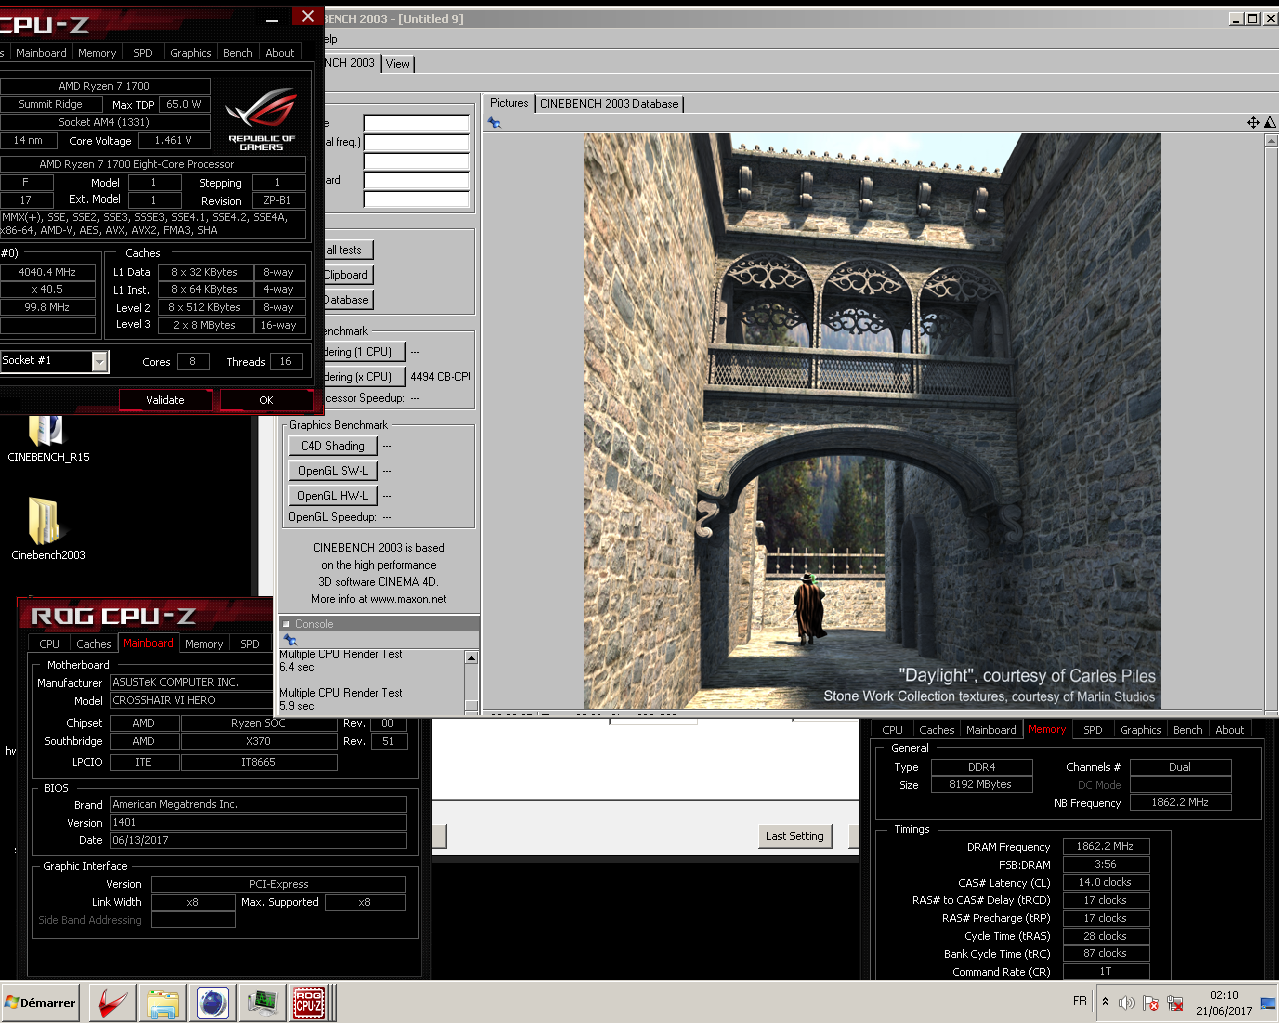Open the blue globe taskbar application
This screenshot has height=1023, width=1279.
point(212,1002)
